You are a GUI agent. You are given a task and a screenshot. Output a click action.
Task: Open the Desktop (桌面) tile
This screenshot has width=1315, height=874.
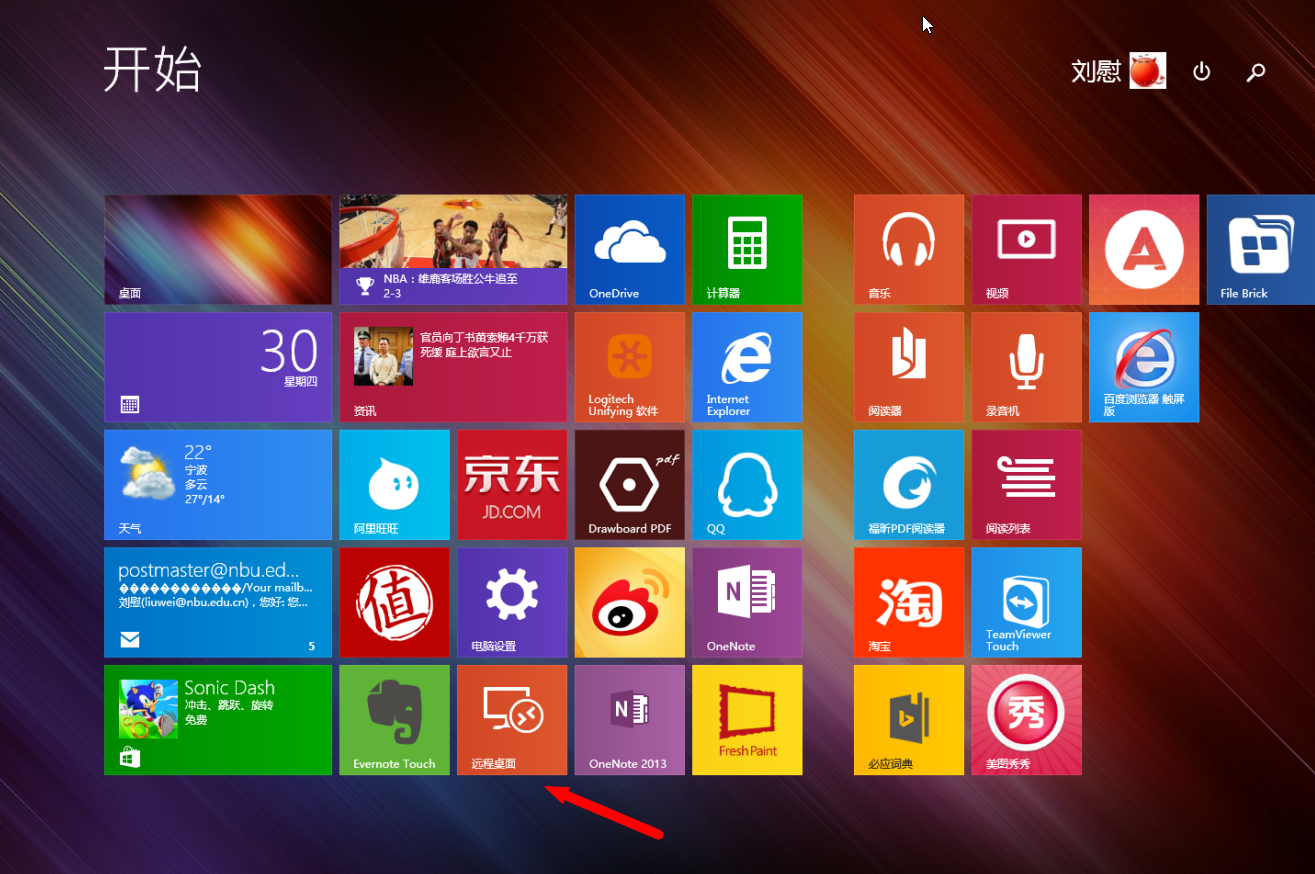218,249
